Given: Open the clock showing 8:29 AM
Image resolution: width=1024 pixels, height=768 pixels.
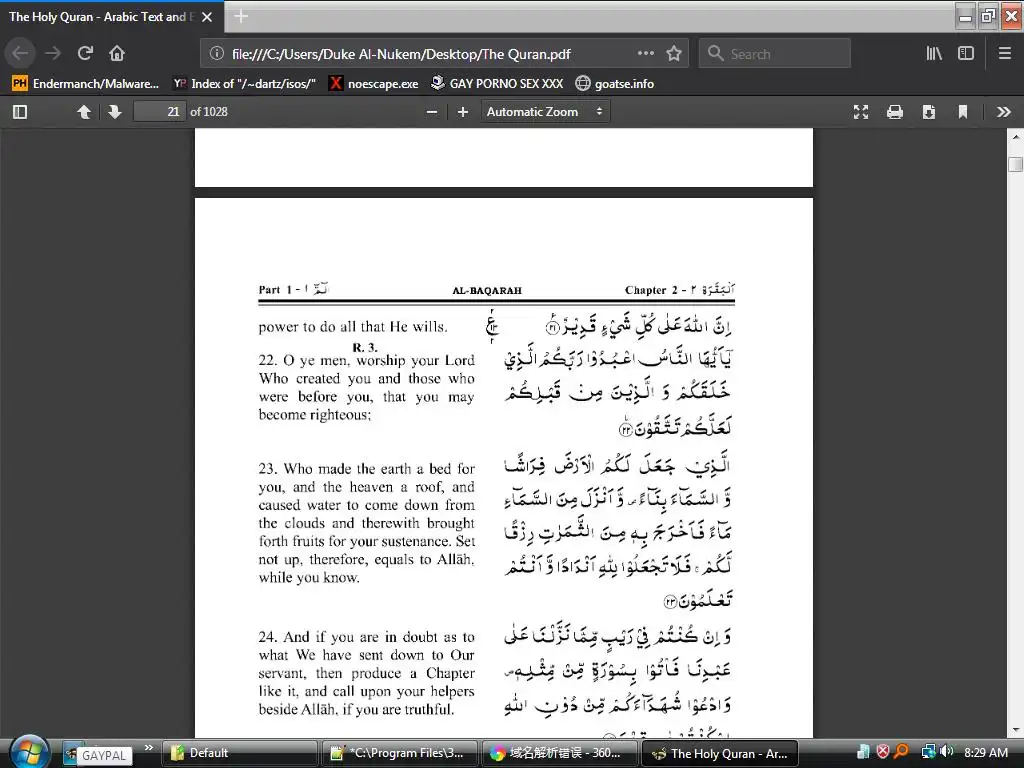Looking at the screenshot, I should coord(985,752).
